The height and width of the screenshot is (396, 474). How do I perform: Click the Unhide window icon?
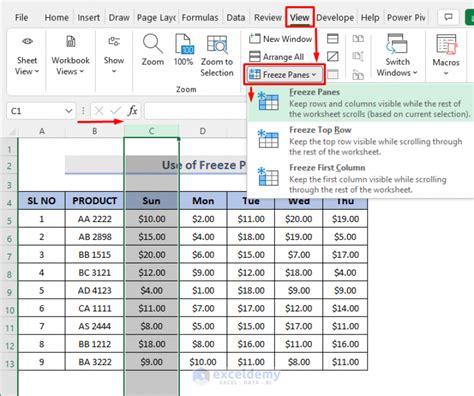332,74
